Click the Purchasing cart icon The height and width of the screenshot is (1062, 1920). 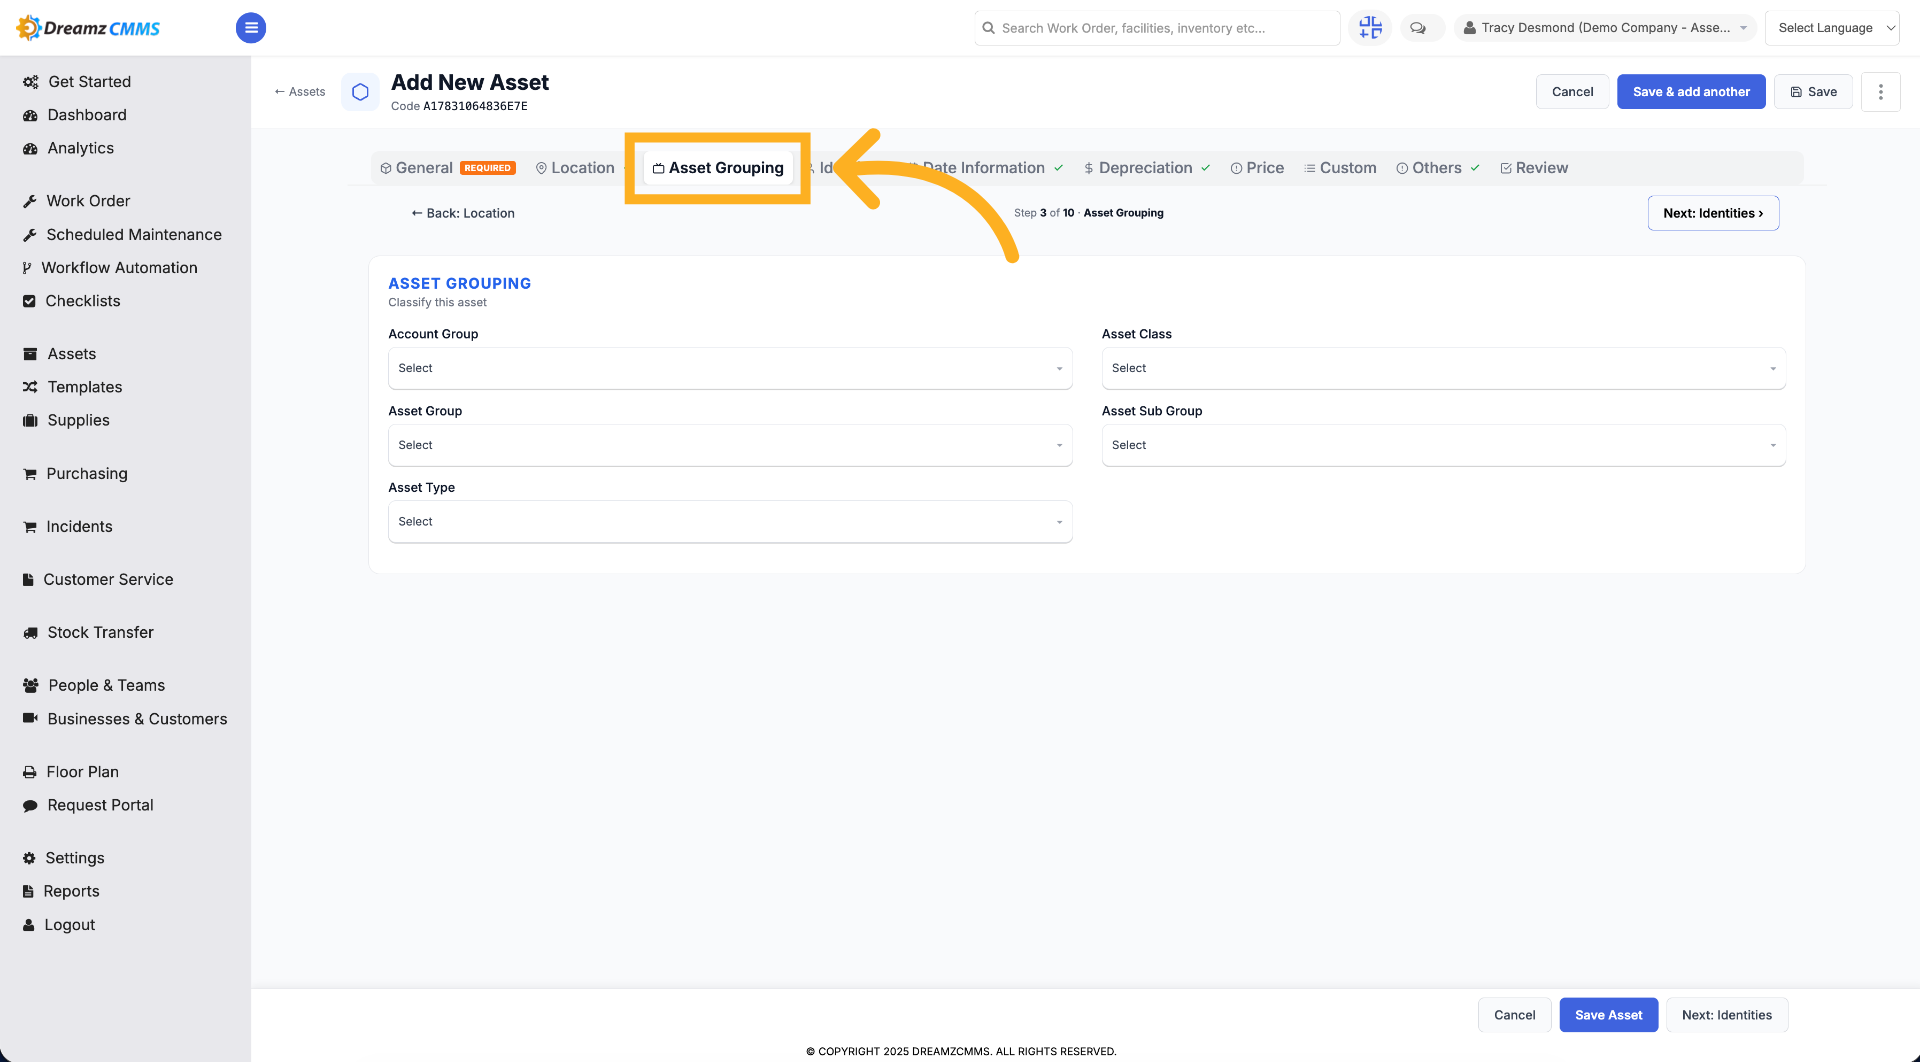[30, 474]
